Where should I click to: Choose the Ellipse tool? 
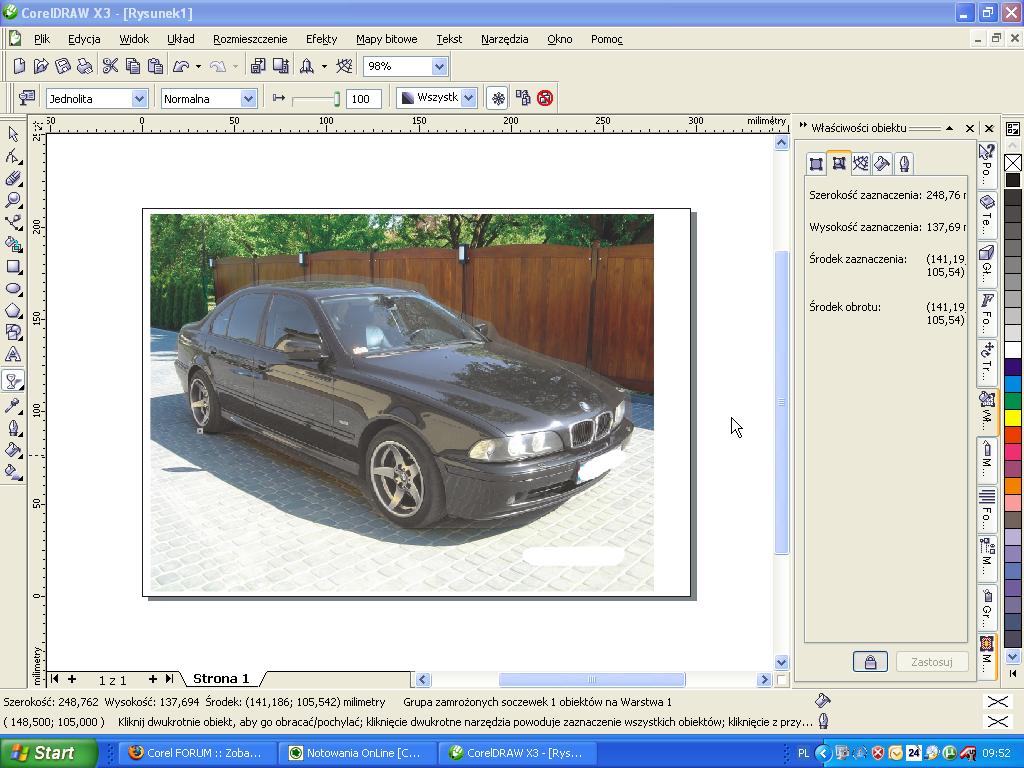pyautogui.click(x=13, y=289)
